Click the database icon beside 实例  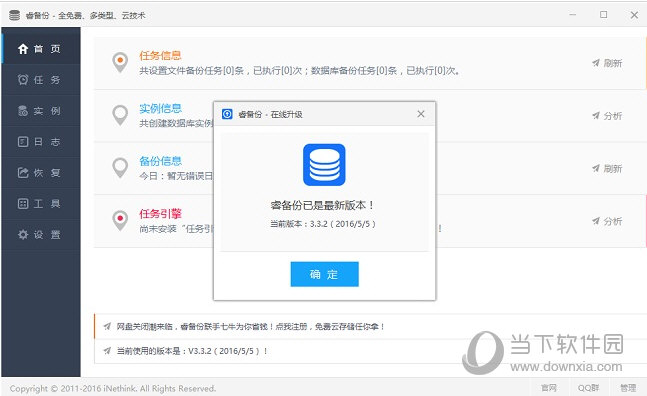23,111
